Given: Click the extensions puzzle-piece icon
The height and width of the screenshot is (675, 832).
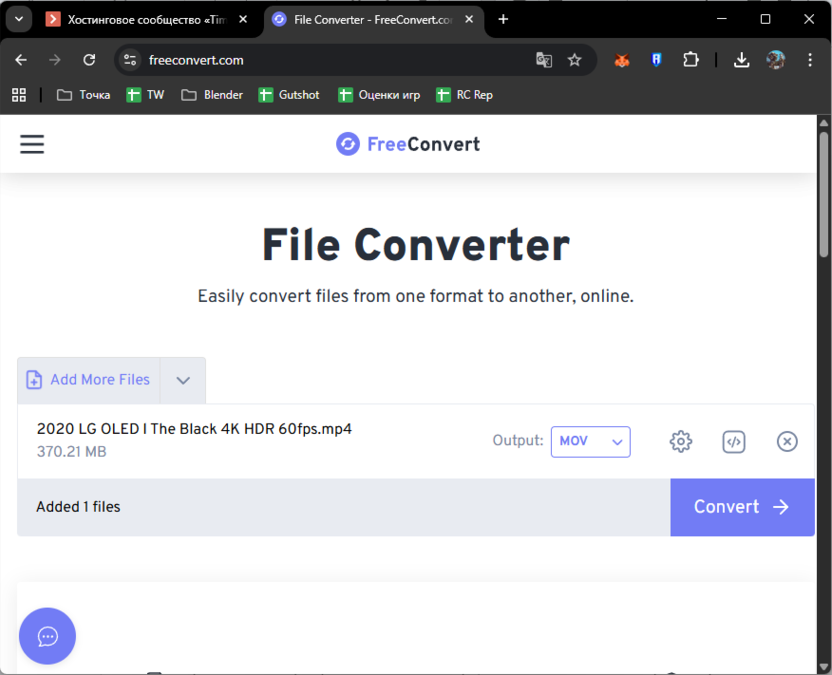Looking at the screenshot, I should [691, 60].
